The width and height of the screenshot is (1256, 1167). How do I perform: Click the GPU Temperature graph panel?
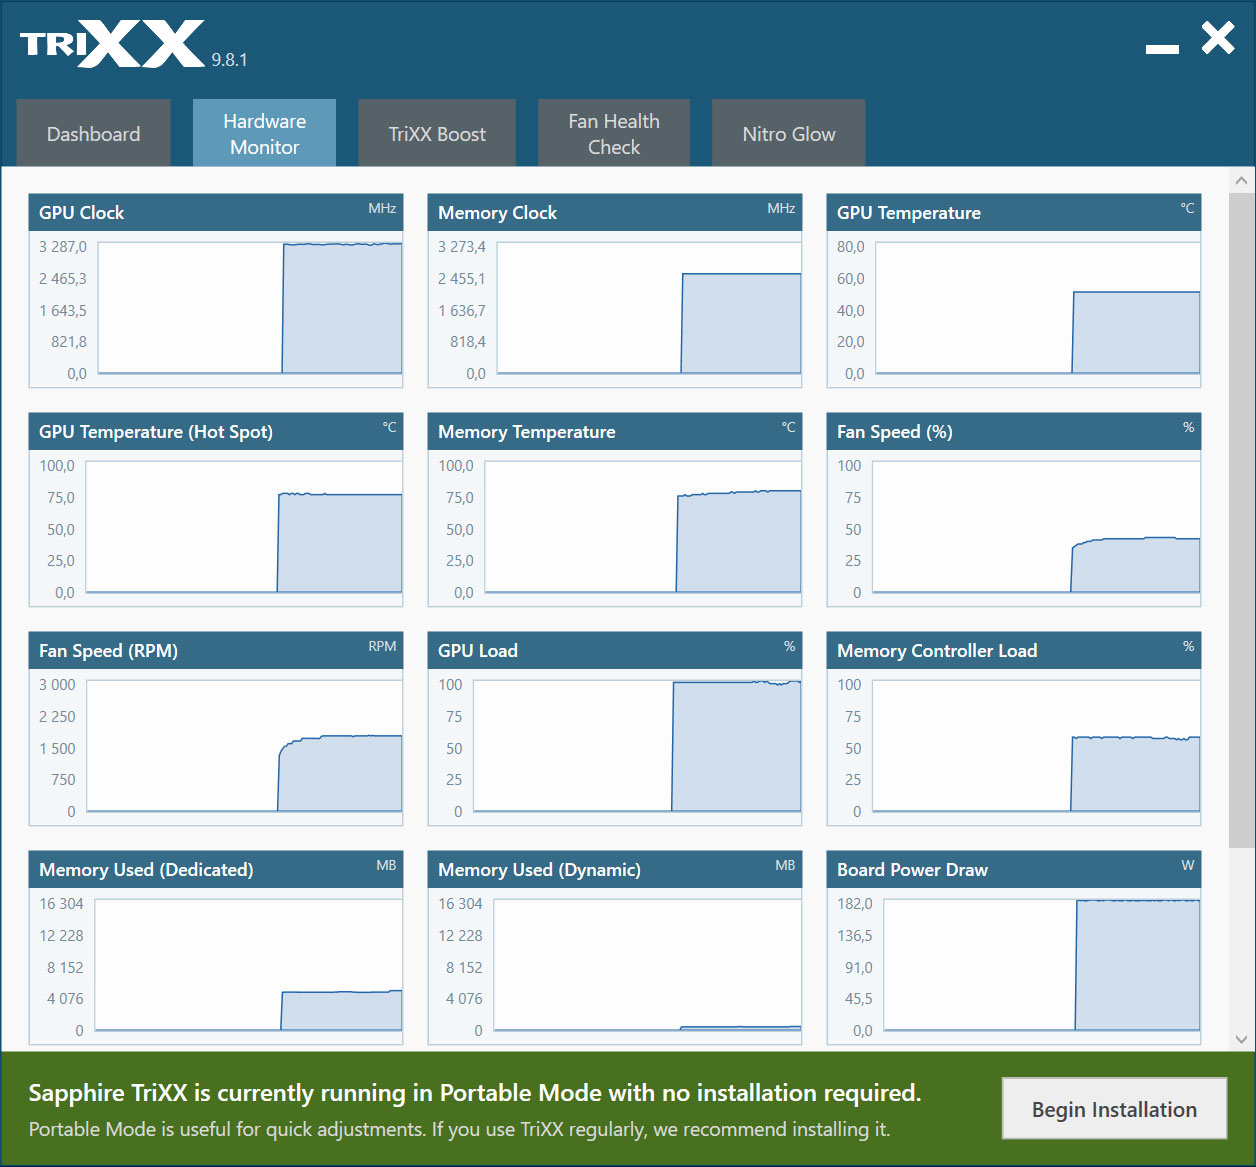click(1037, 308)
